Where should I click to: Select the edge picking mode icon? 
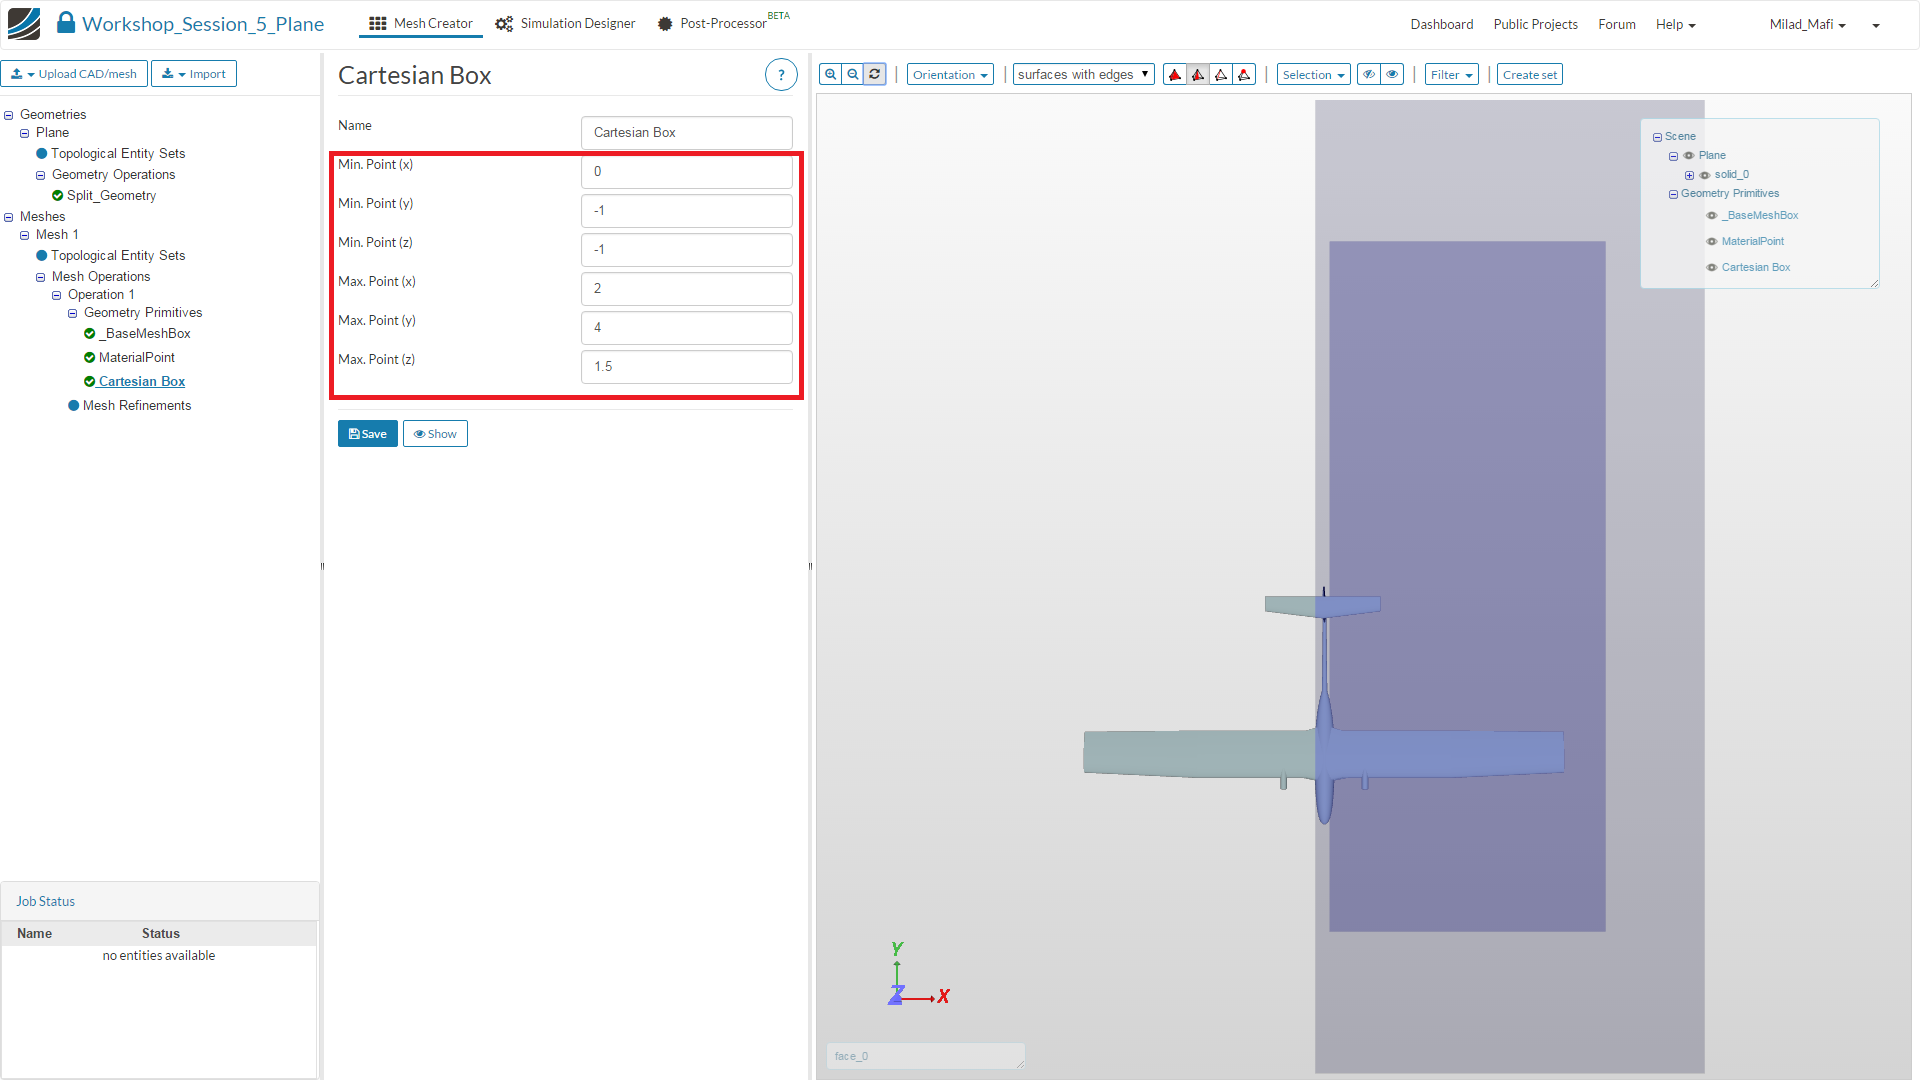pos(1221,75)
